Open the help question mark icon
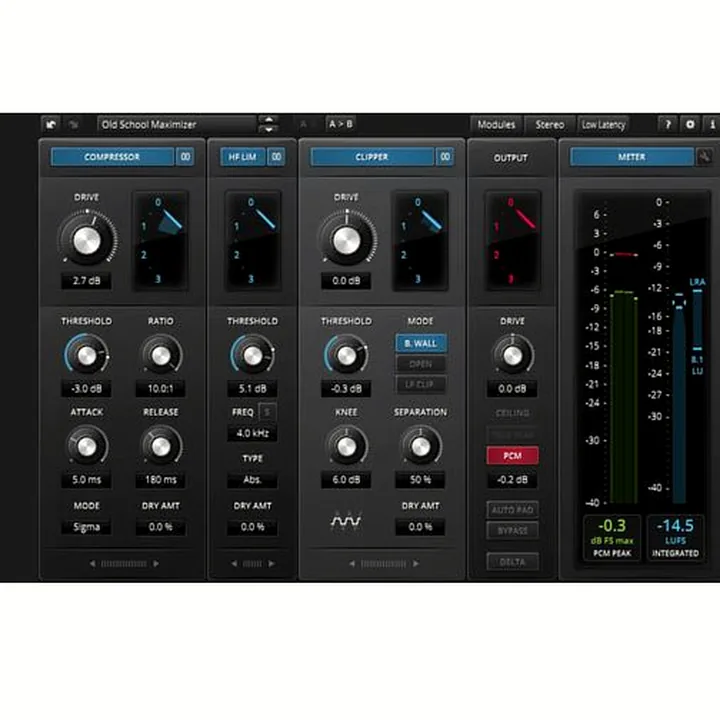 click(x=668, y=124)
